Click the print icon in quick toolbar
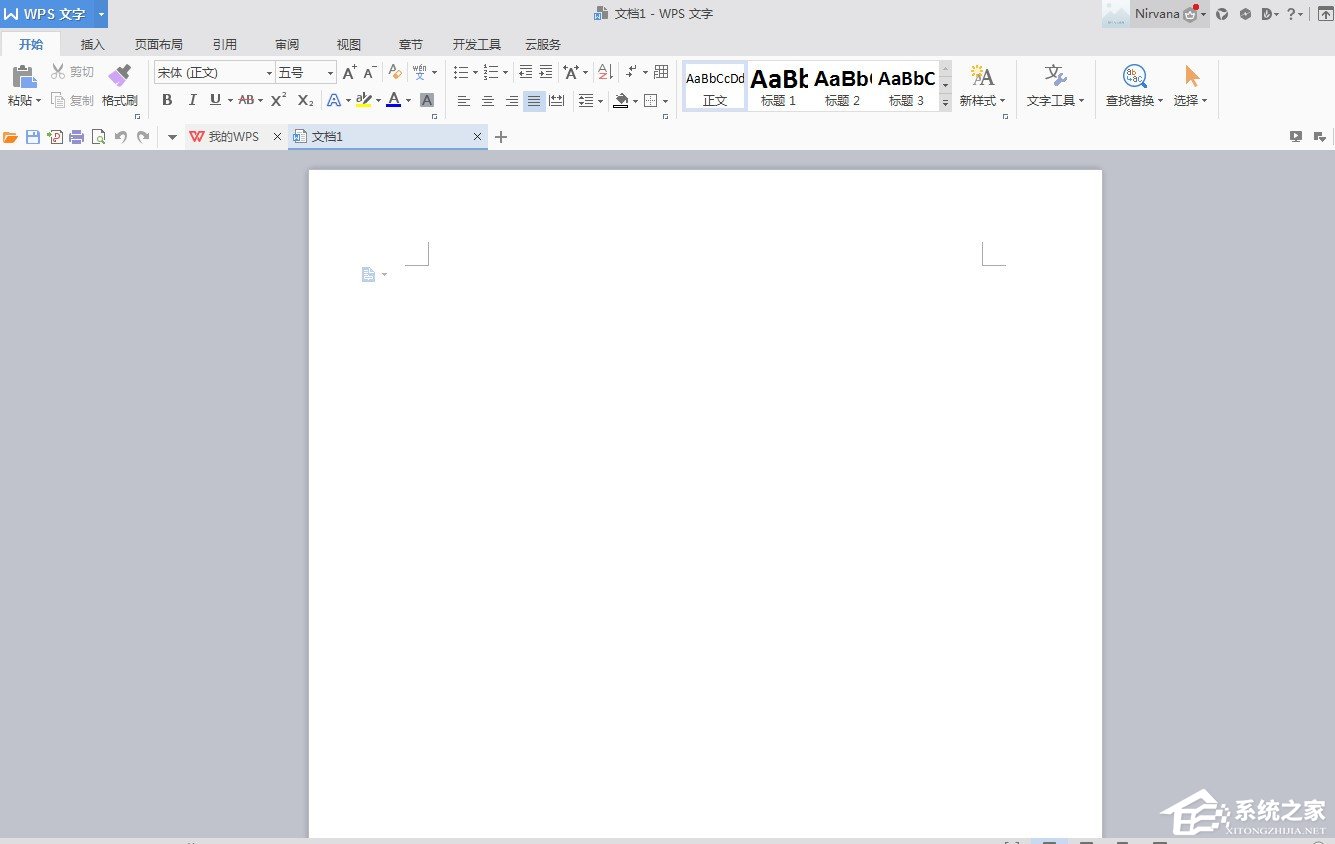The height and width of the screenshot is (844, 1335). [x=77, y=137]
